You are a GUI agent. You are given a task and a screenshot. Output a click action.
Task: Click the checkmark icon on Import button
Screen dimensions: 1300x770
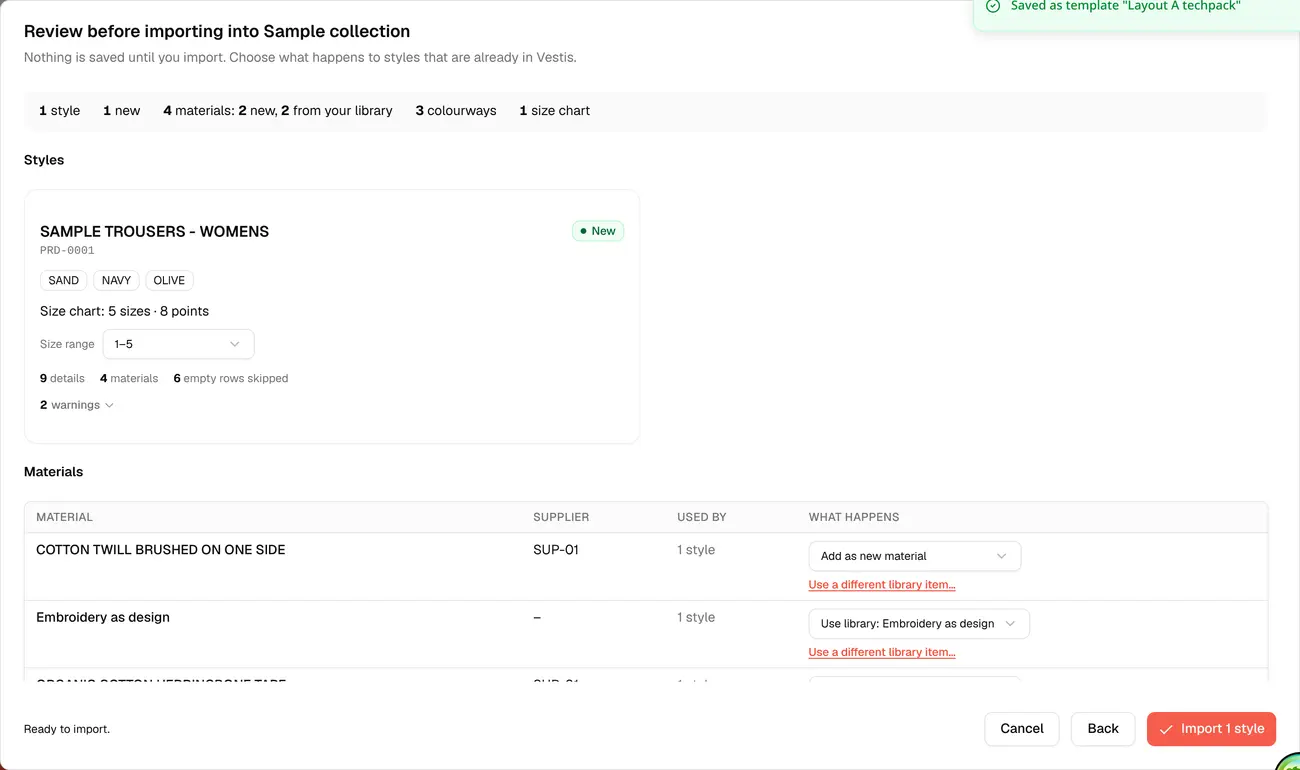(x=1166, y=729)
